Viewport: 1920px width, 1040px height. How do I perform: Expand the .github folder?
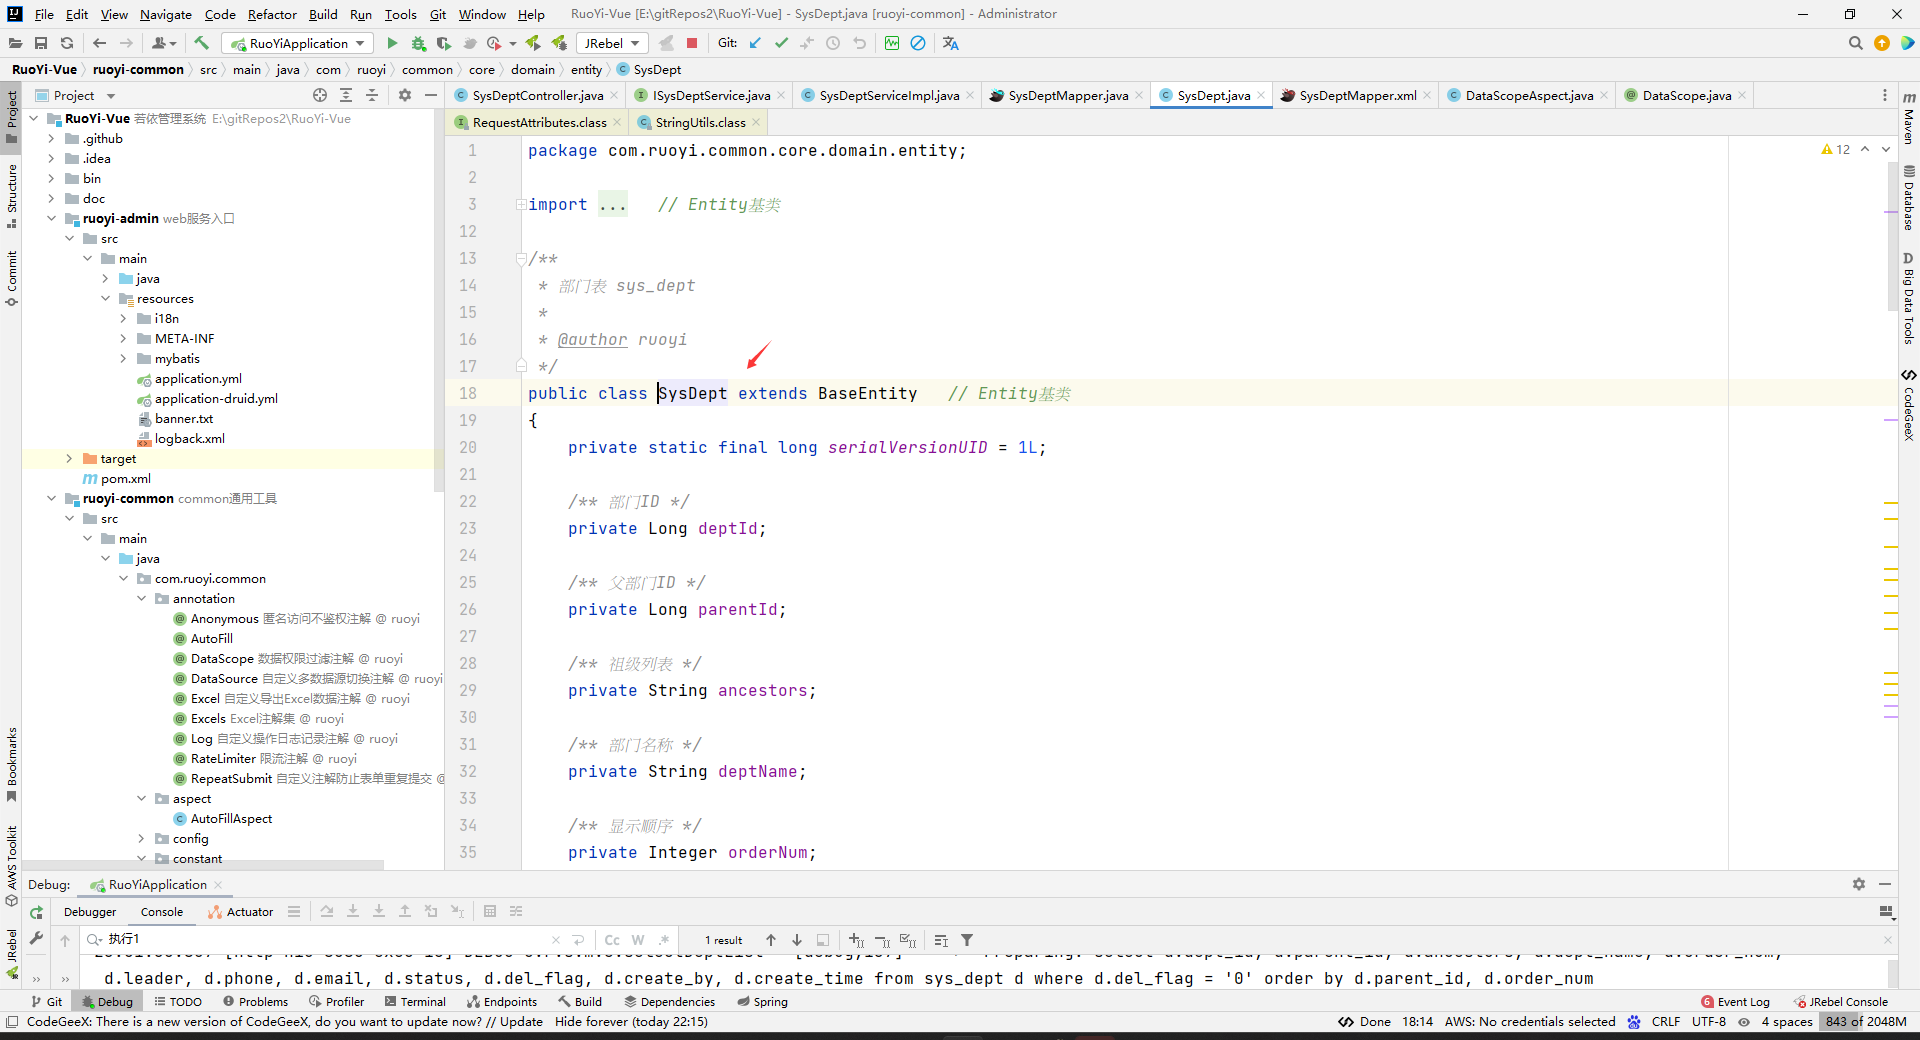pos(51,139)
